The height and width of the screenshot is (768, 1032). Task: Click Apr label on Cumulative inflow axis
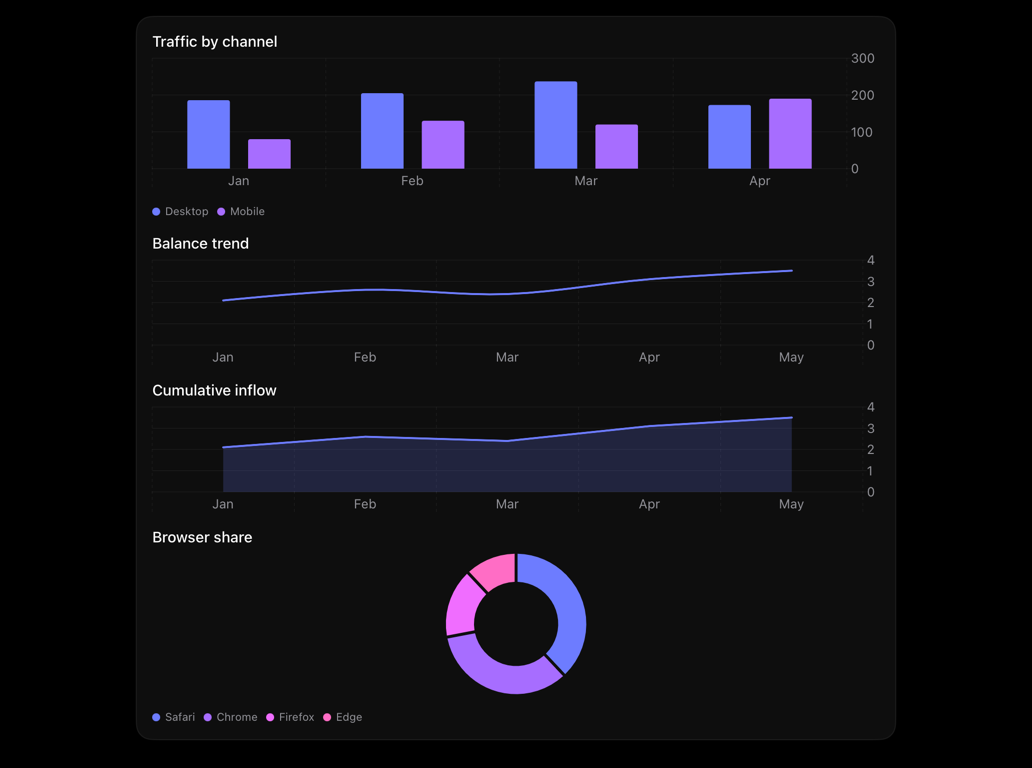click(649, 503)
